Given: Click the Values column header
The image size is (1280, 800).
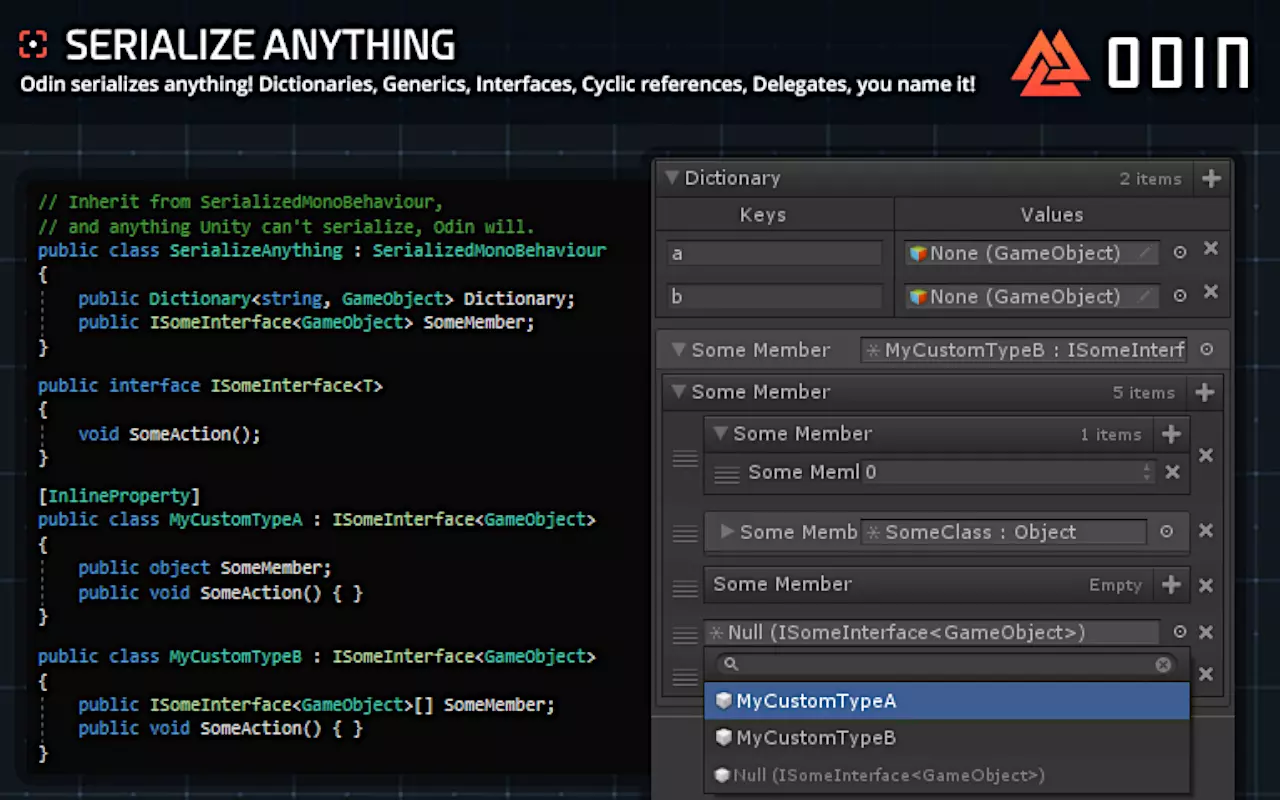Looking at the screenshot, I should click(1051, 215).
